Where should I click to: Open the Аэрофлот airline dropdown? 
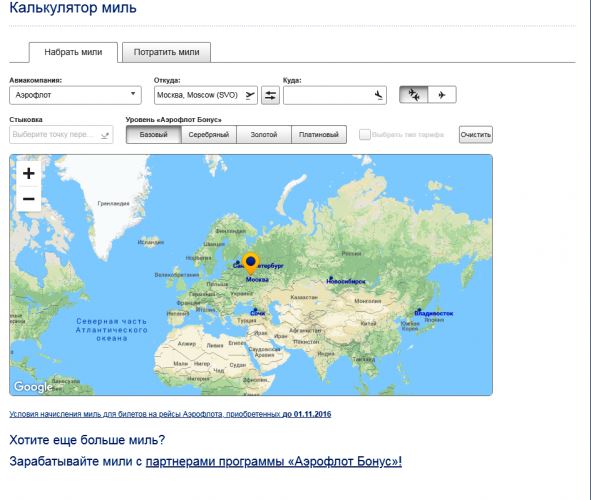(x=75, y=95)
